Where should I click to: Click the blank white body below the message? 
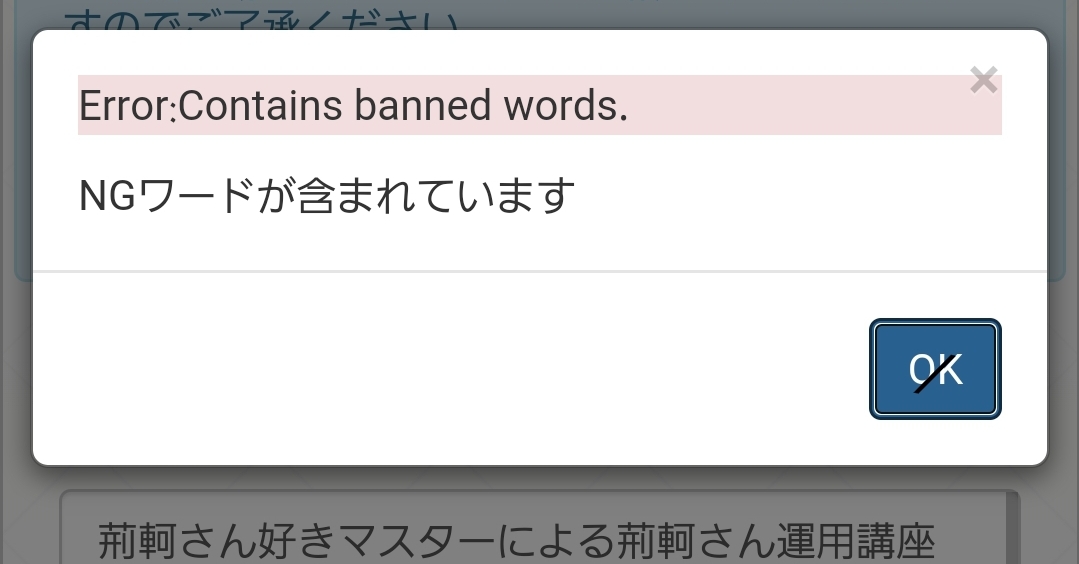(540, 244)
